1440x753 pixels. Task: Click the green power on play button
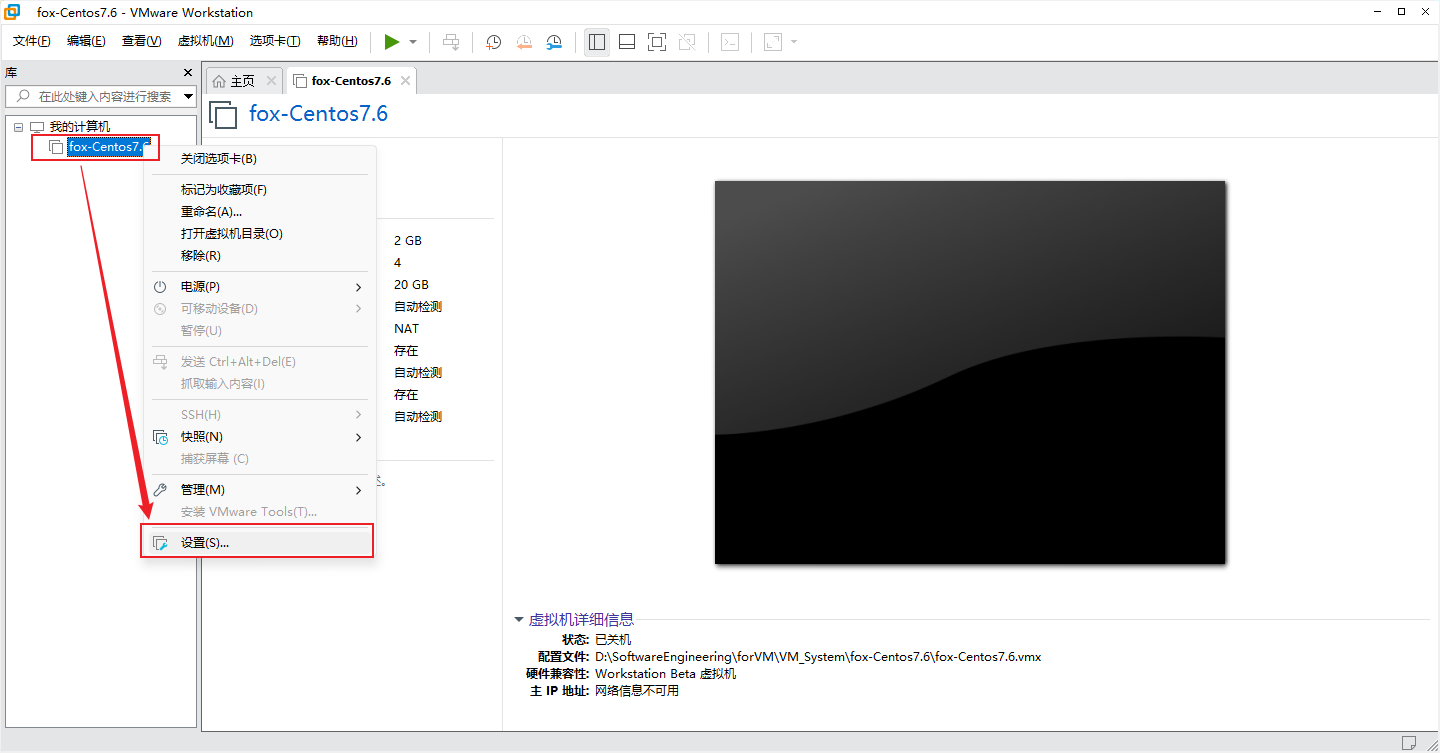[392, 42]
